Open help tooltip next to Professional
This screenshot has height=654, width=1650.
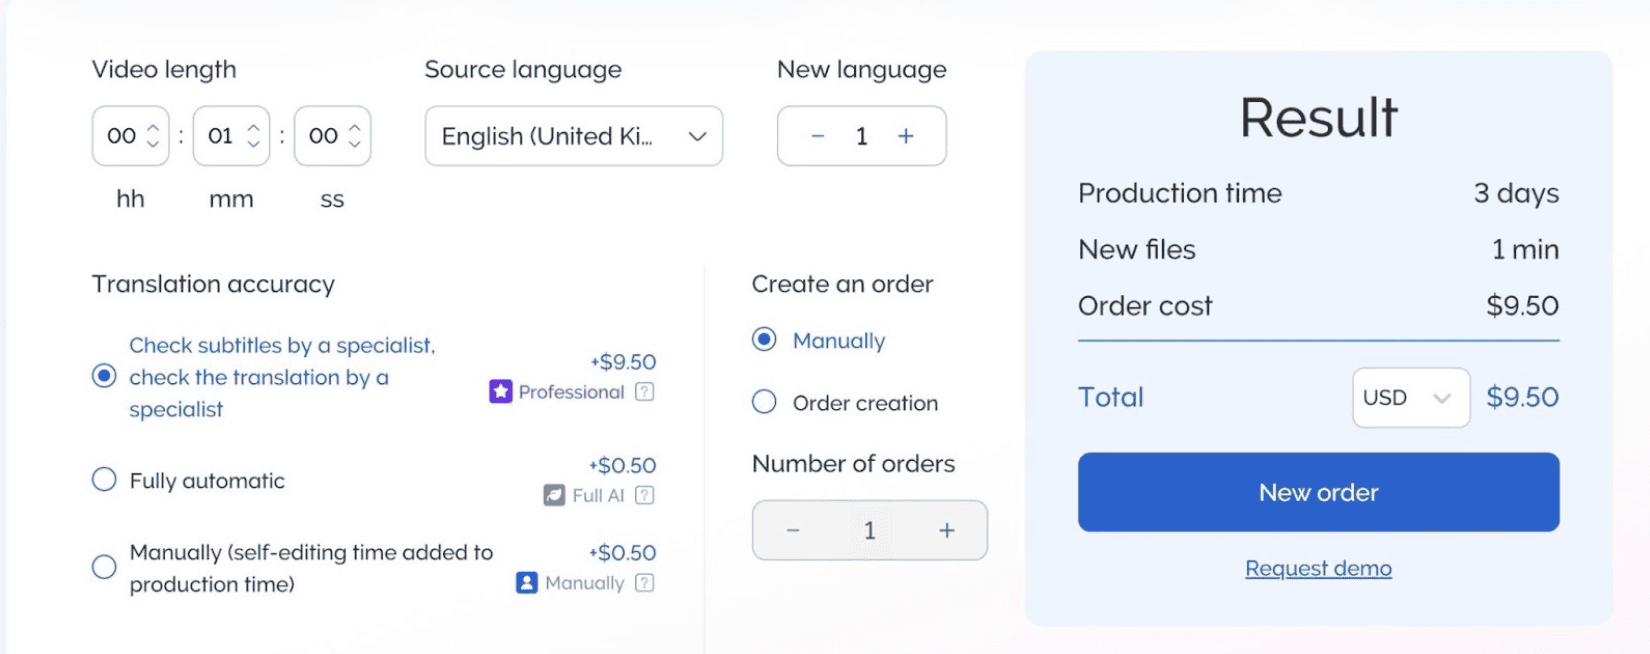point(645,392)
